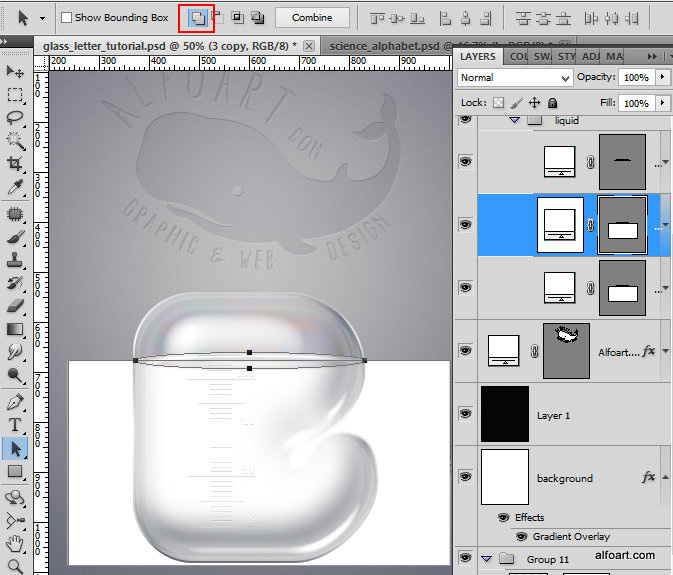This screenshot has height=575, width=673.
Task: Click the Add to shape area icon
Action: click(197, 17)
